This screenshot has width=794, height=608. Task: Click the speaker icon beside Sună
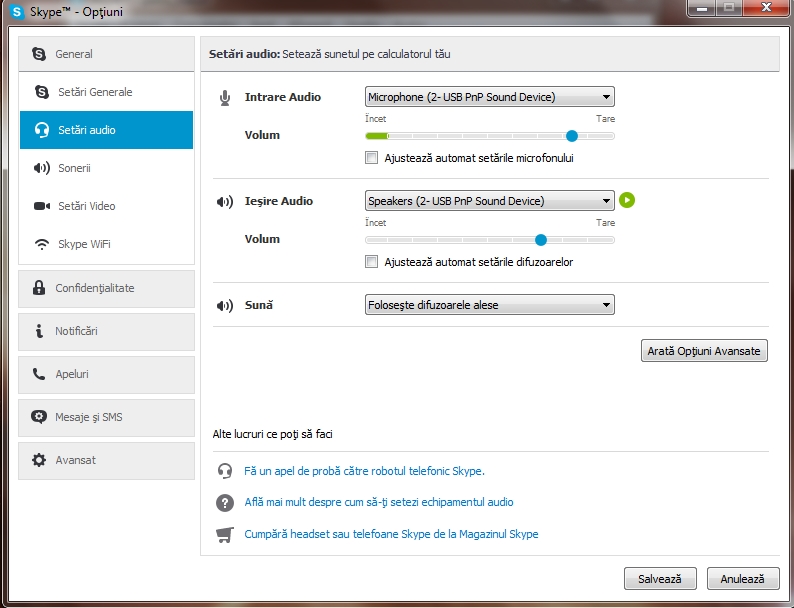225,305
